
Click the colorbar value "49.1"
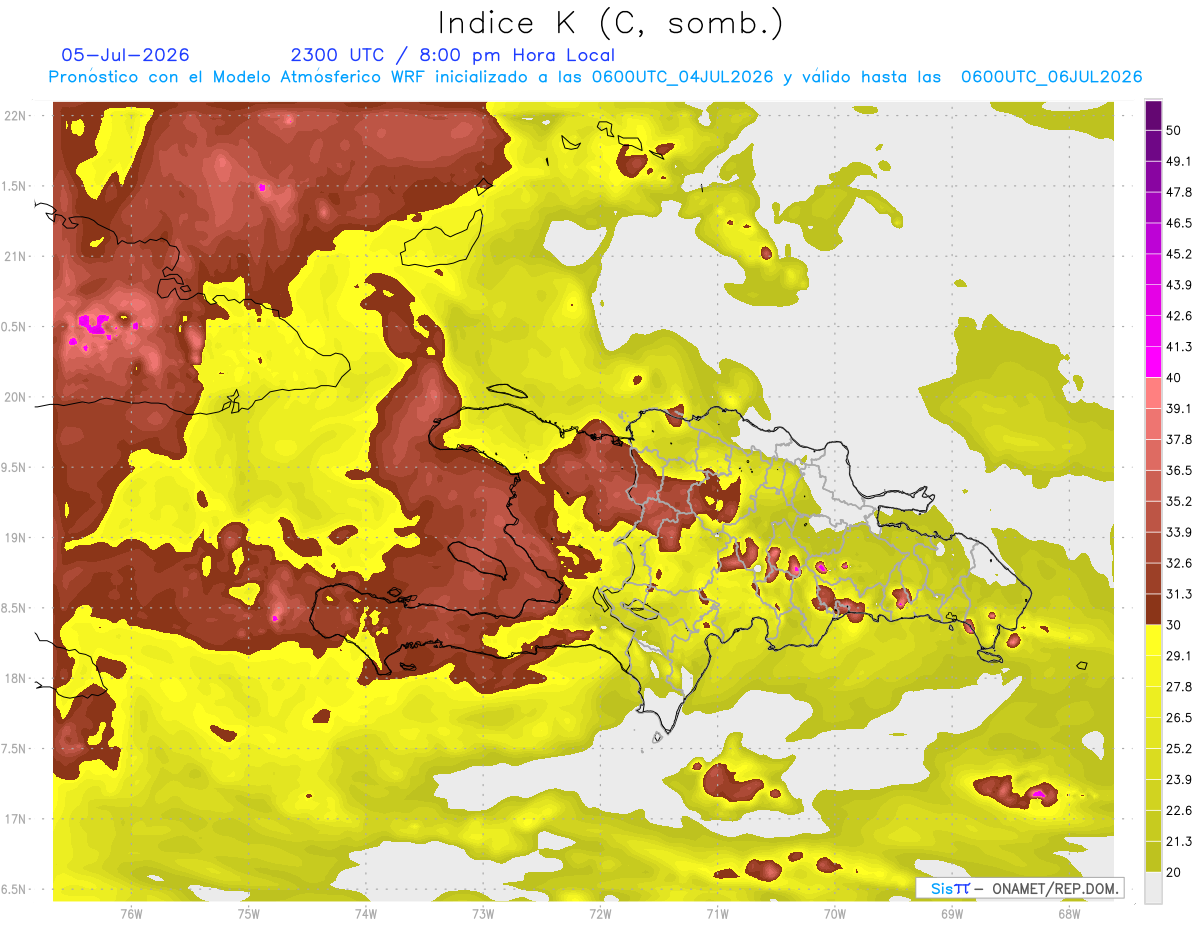click(x=1180, y=161)
